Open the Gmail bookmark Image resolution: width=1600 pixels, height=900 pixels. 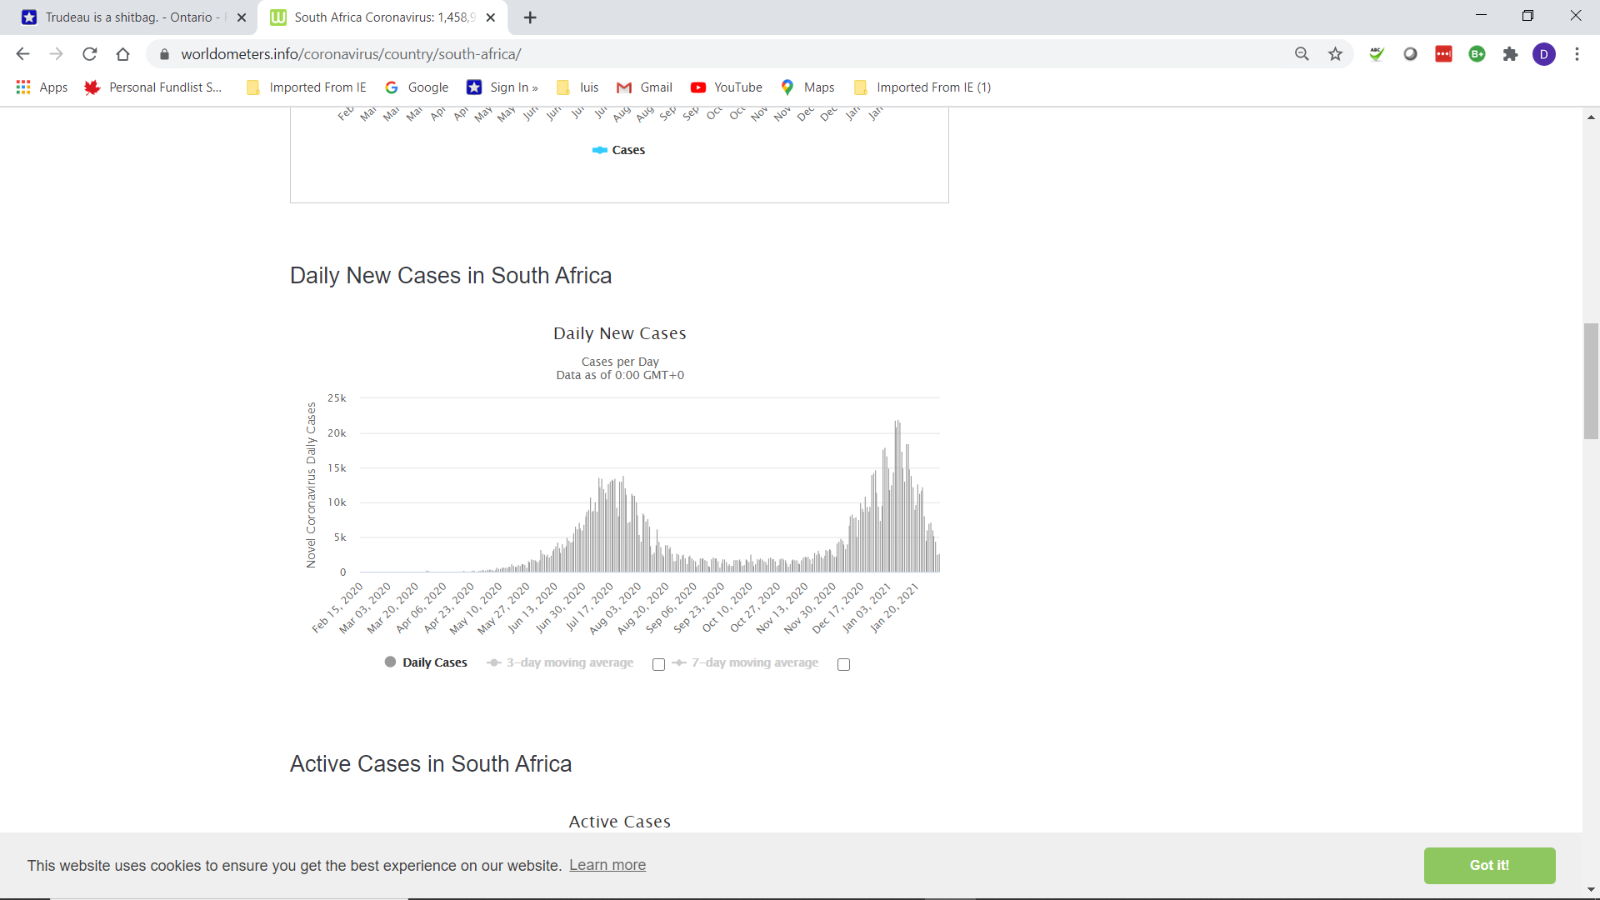[644, 87]
